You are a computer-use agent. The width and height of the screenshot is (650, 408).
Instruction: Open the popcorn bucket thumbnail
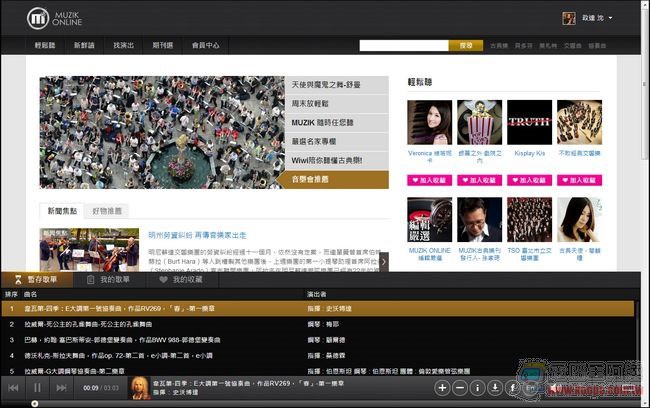point(480,122)
